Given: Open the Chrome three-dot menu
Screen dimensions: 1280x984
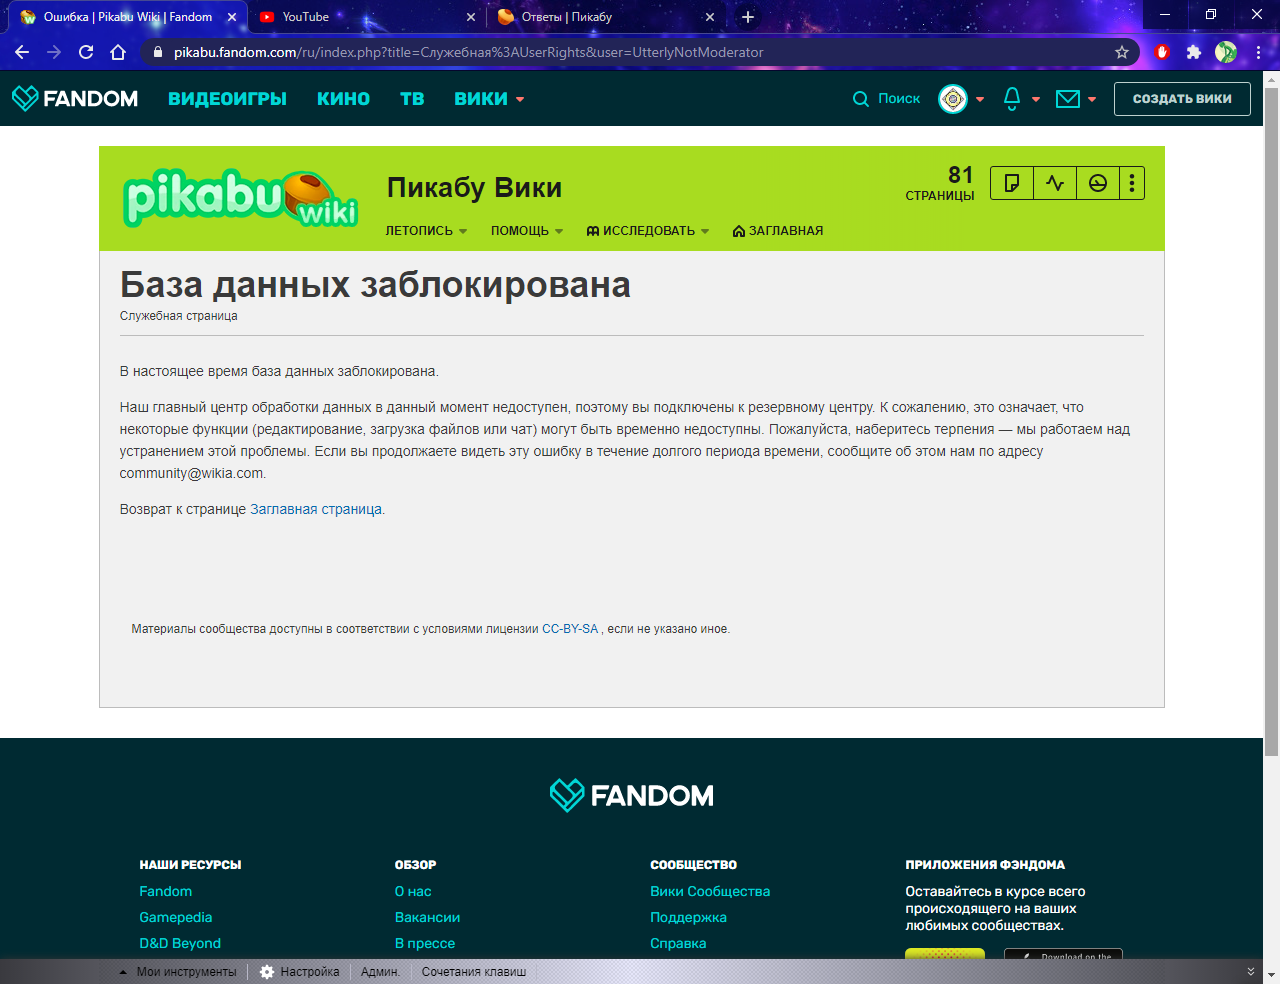Looking at the screenshot, I should 1258,52.
